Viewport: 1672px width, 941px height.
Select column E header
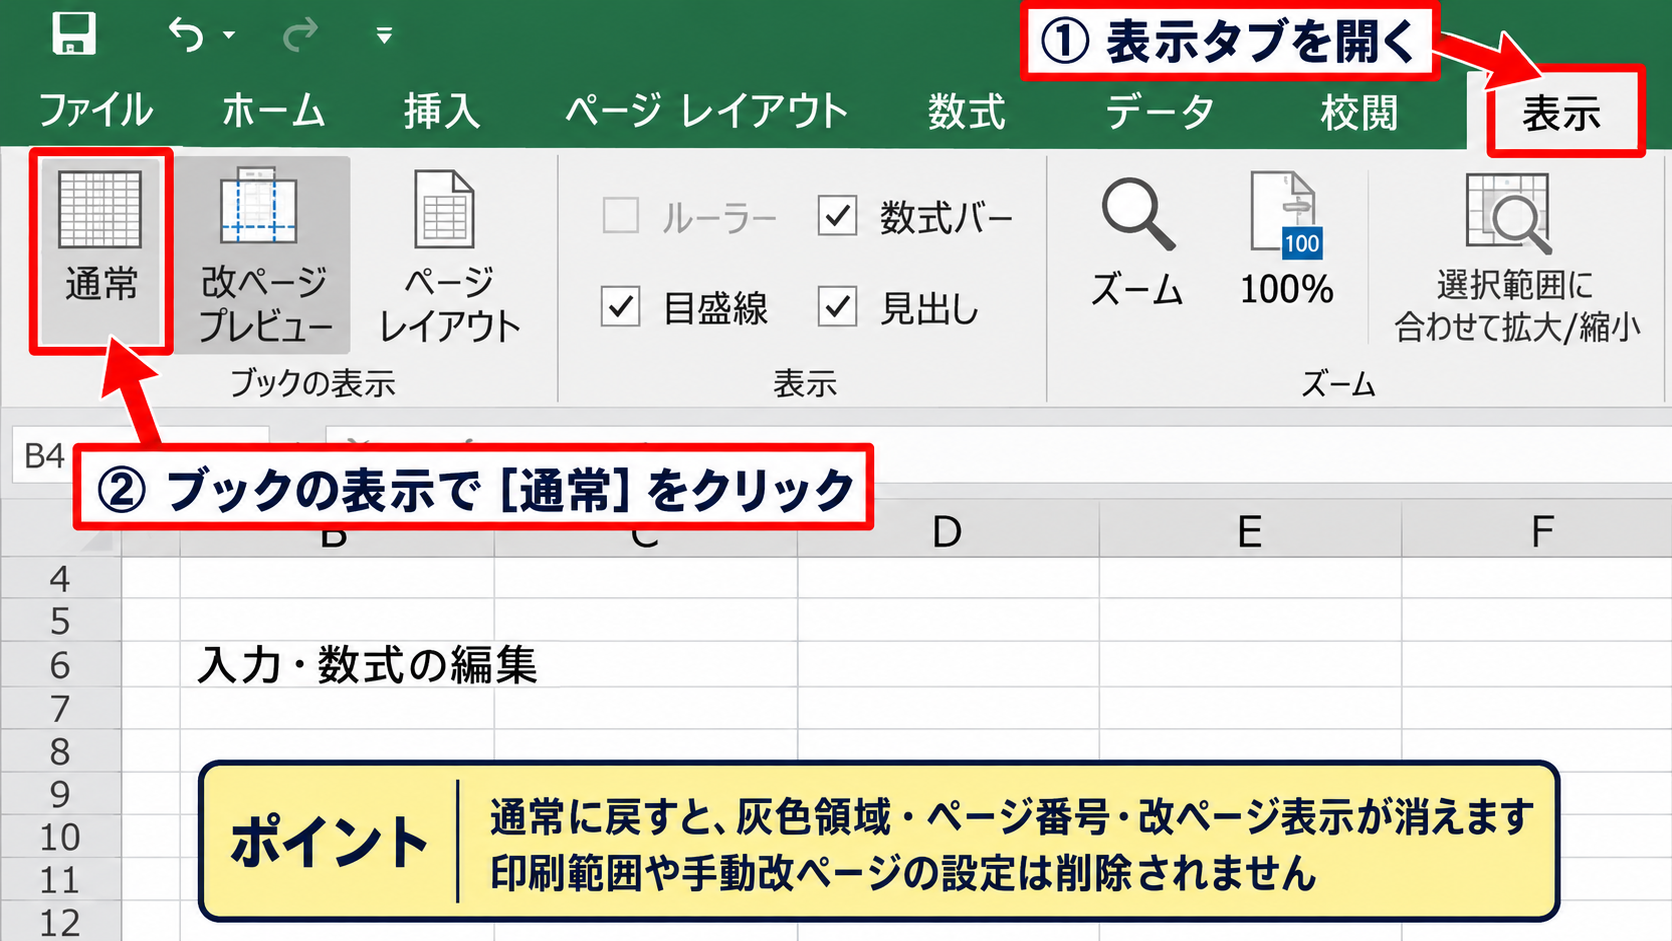1250,530
